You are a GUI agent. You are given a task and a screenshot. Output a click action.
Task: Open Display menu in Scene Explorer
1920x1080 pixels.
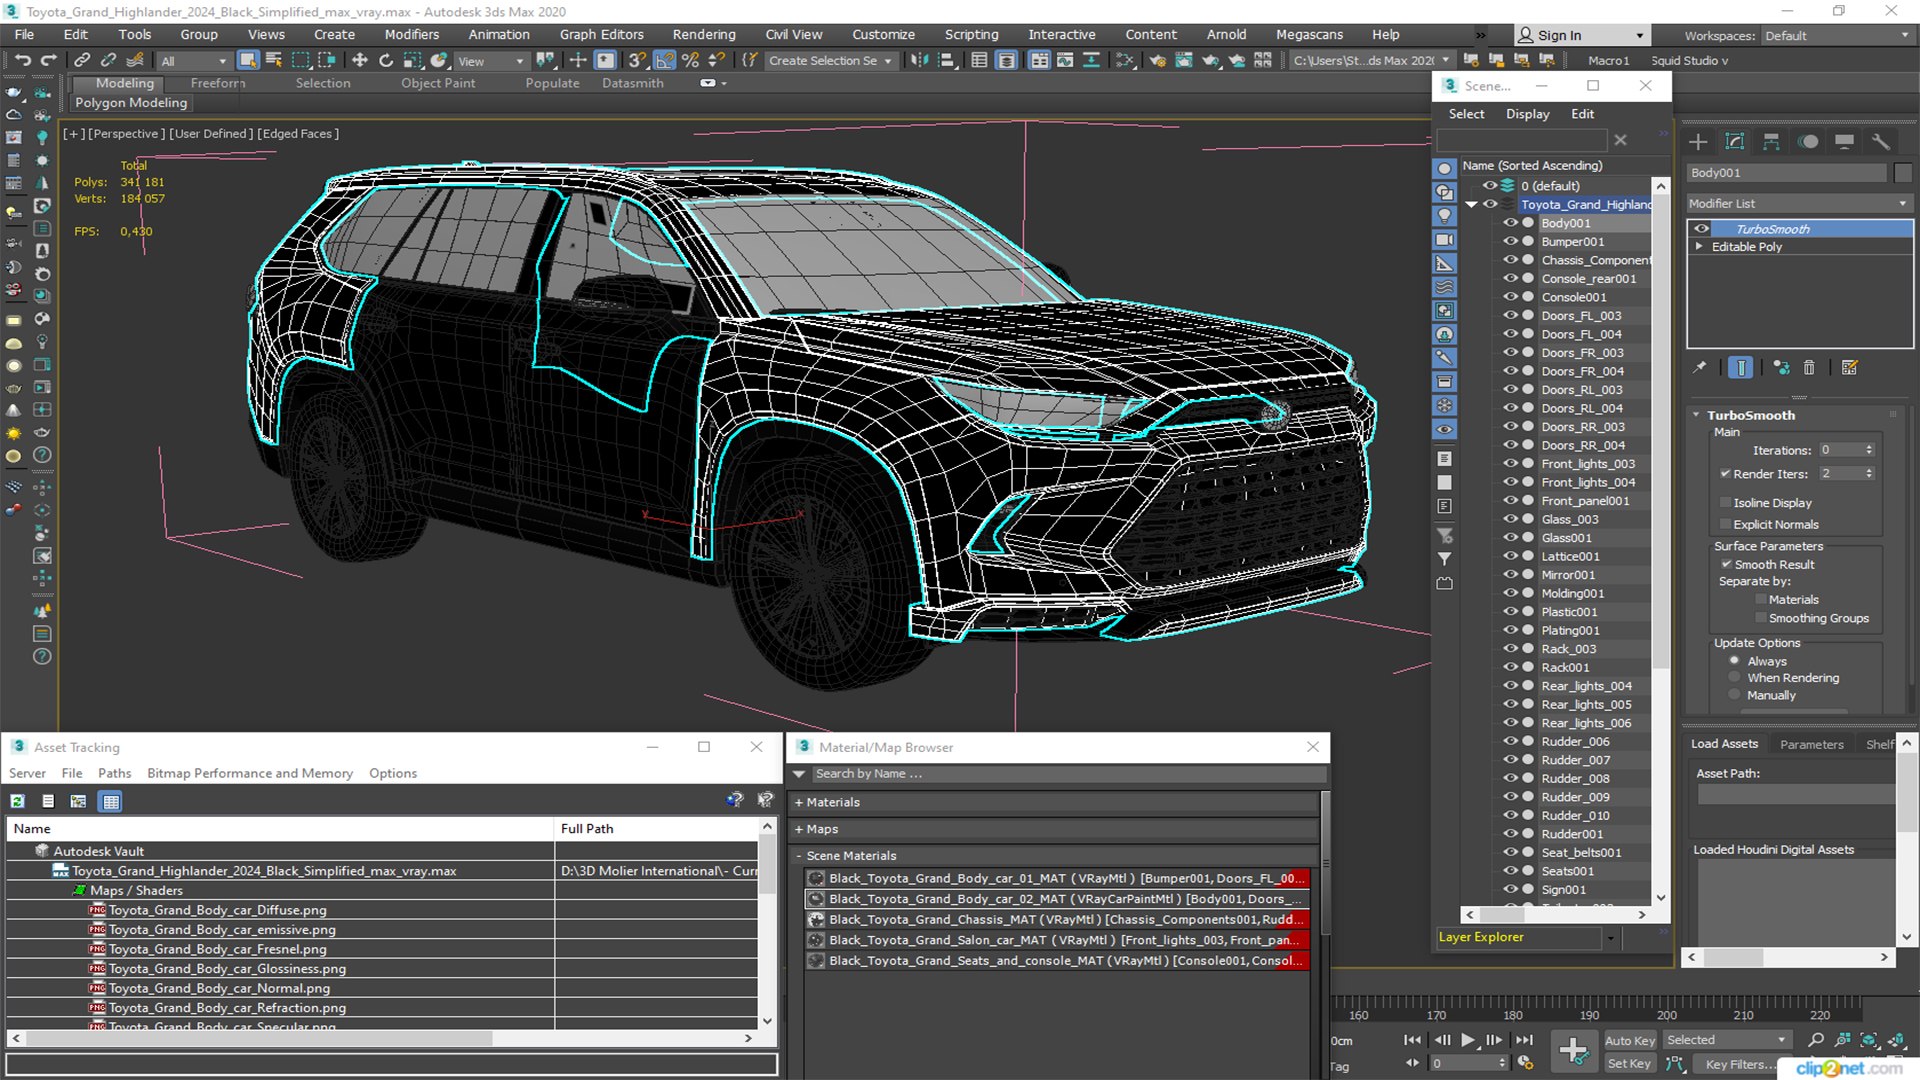click(1528, 114)
